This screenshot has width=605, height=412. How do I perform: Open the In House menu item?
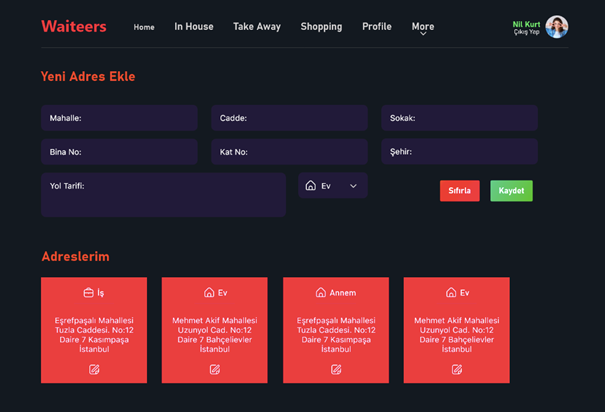[x=194, y=27]
